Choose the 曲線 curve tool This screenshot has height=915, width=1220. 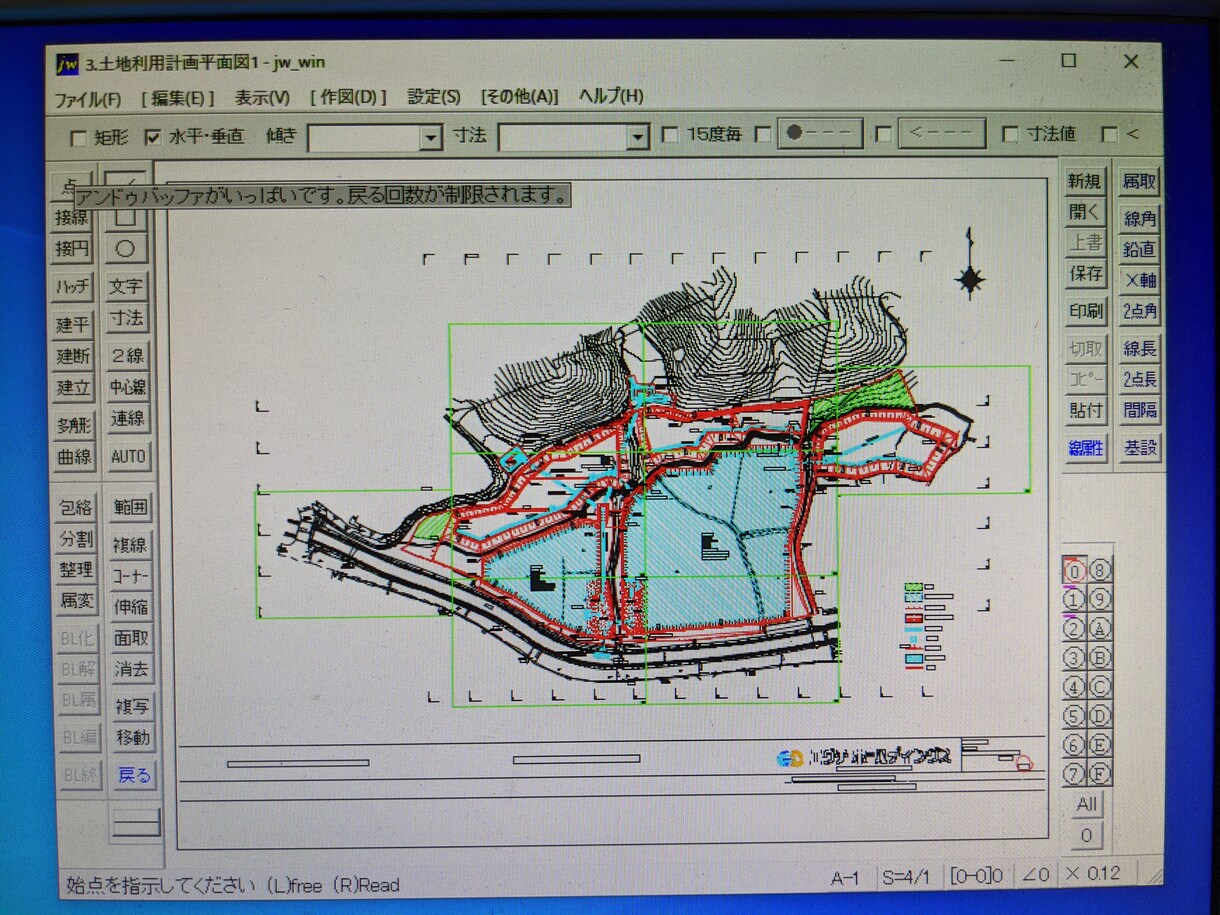point(73,457)
